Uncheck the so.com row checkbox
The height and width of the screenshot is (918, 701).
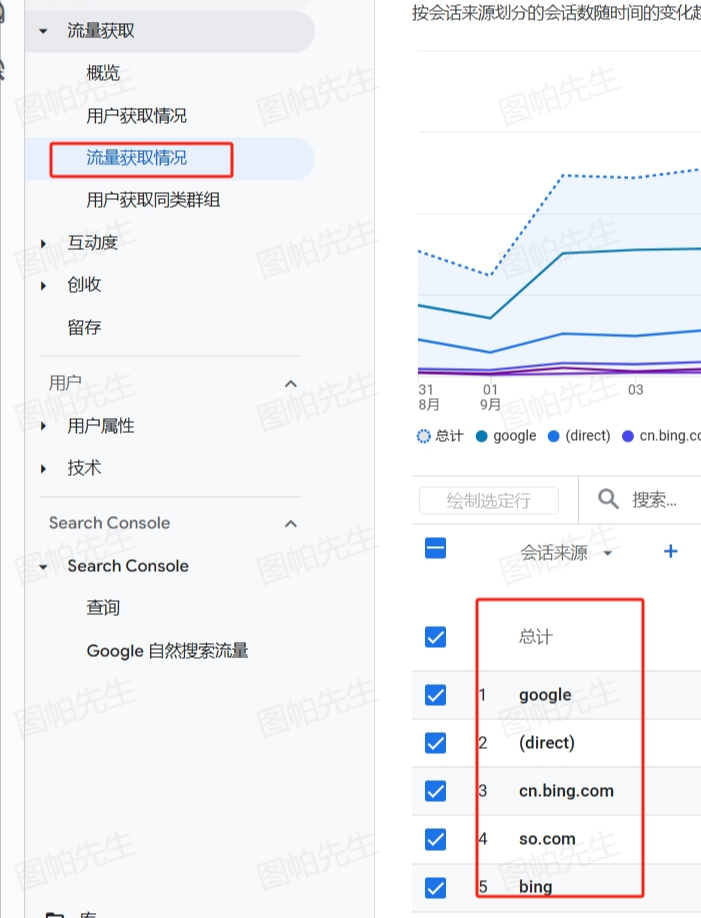(x=435, y=839)
